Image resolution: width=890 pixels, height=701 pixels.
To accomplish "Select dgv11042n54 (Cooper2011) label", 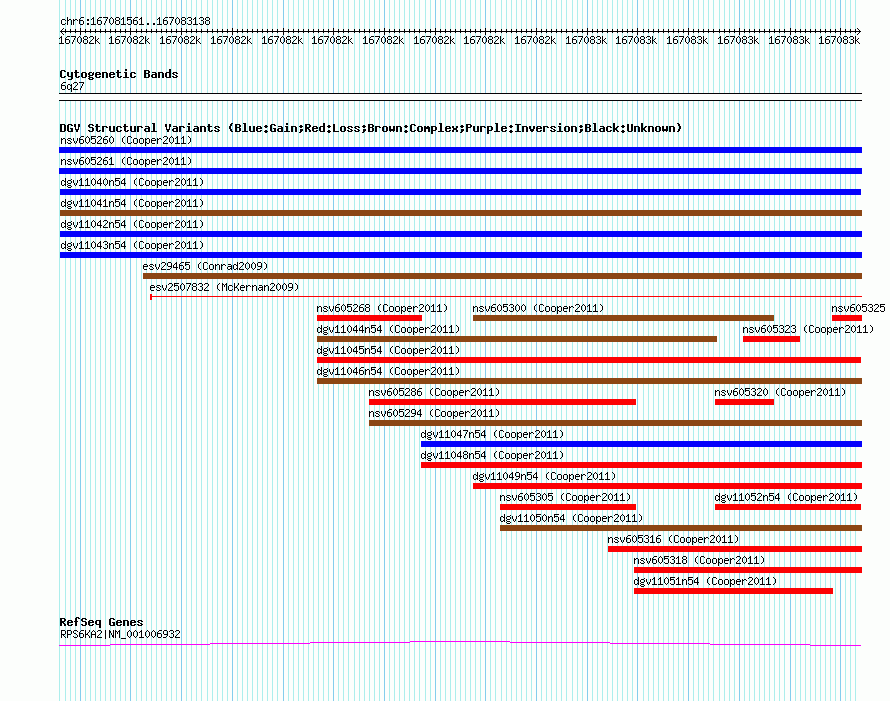I will tap(132, 224).
